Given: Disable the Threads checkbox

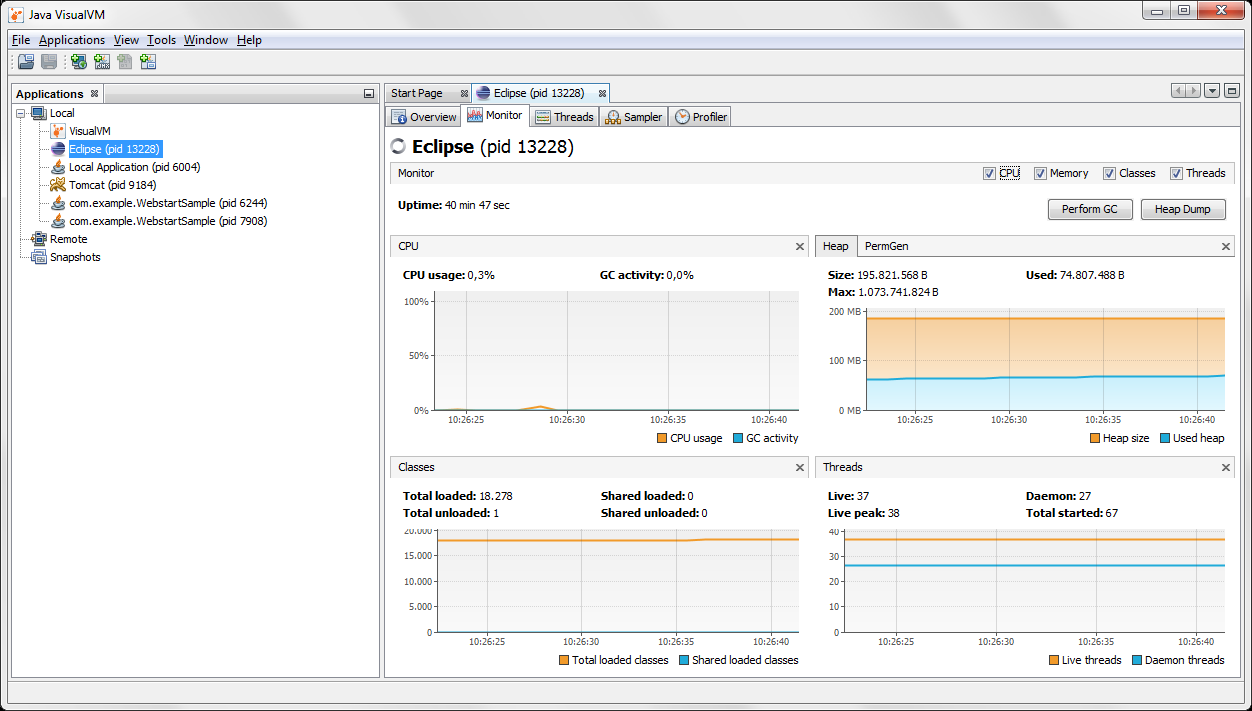Looking at the screenshot, I should point(1176,173).
